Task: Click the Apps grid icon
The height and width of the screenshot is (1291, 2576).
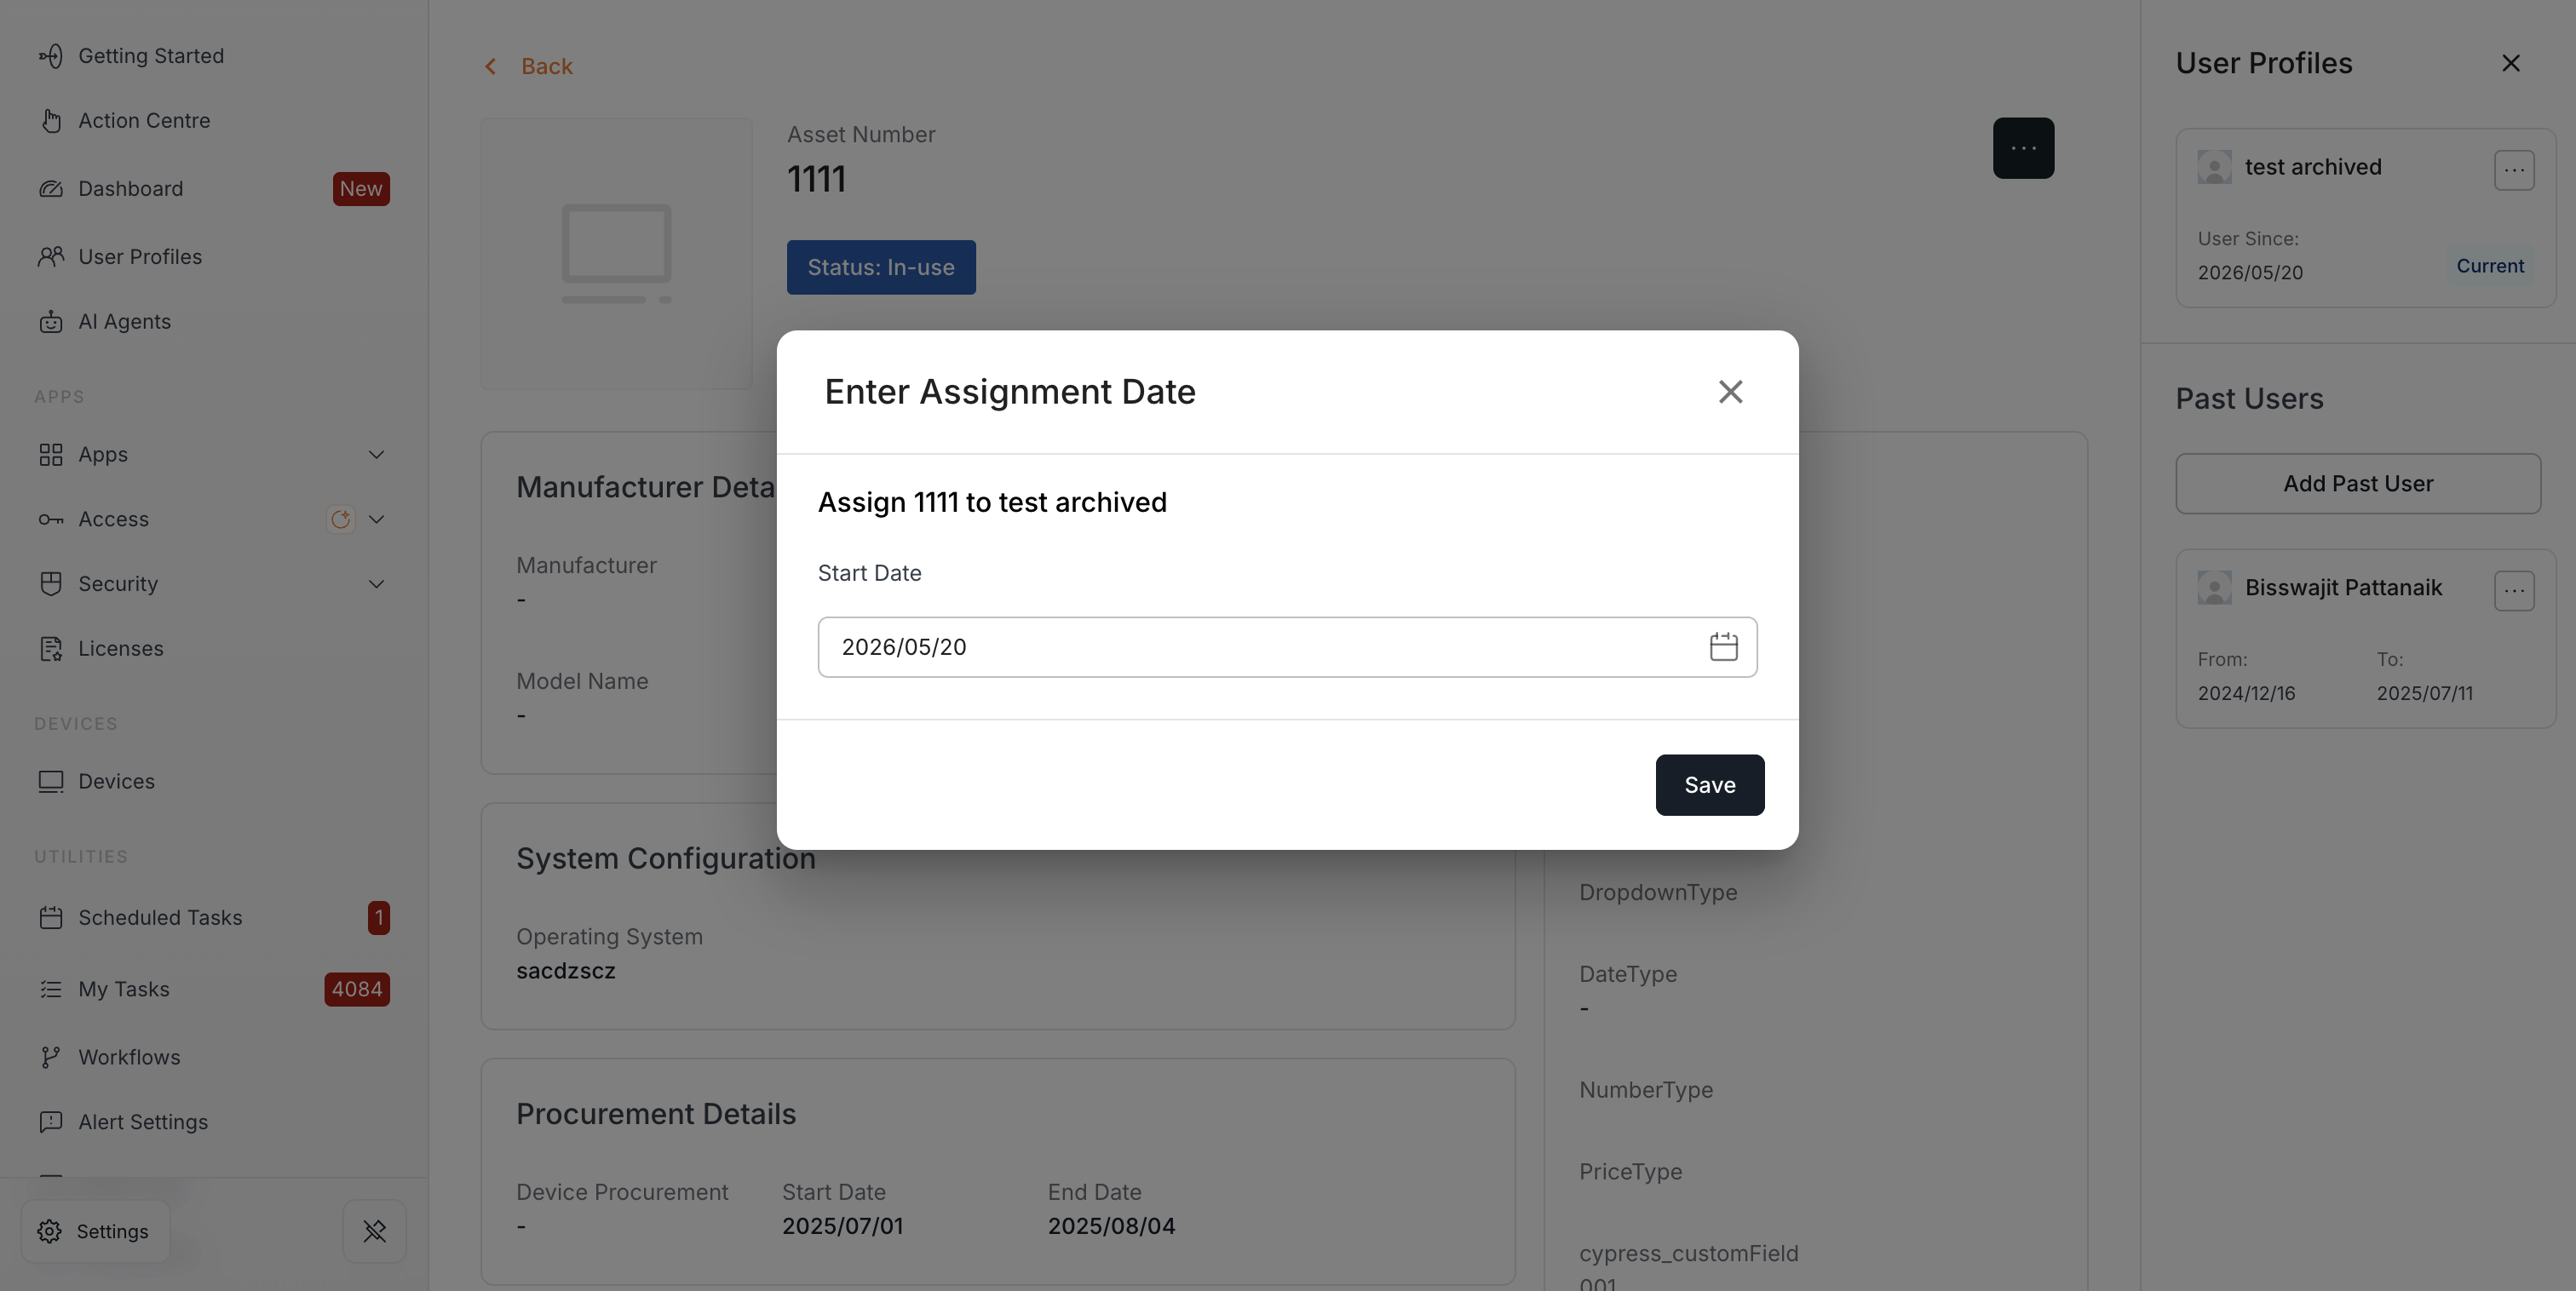Action: click(51, 455)
